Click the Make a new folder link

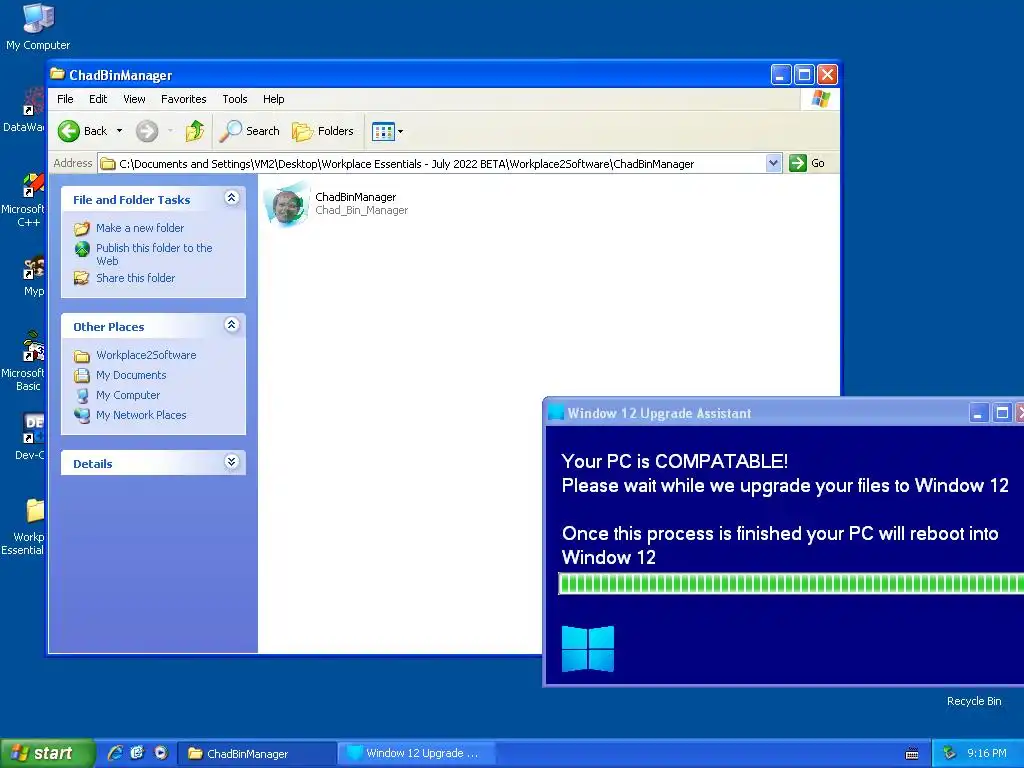click(140, 228)
